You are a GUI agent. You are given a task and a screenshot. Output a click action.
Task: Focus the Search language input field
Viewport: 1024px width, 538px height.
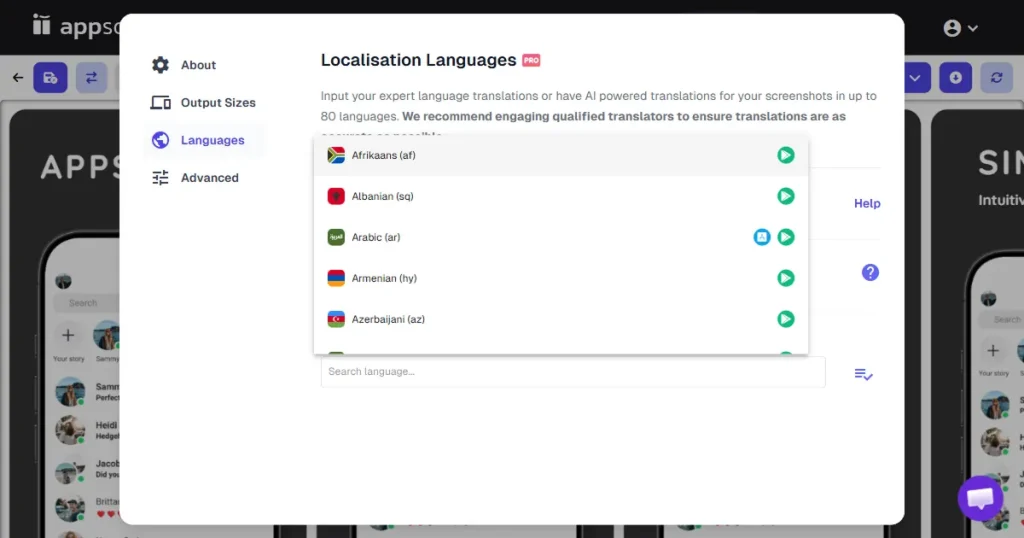(573, 372)
